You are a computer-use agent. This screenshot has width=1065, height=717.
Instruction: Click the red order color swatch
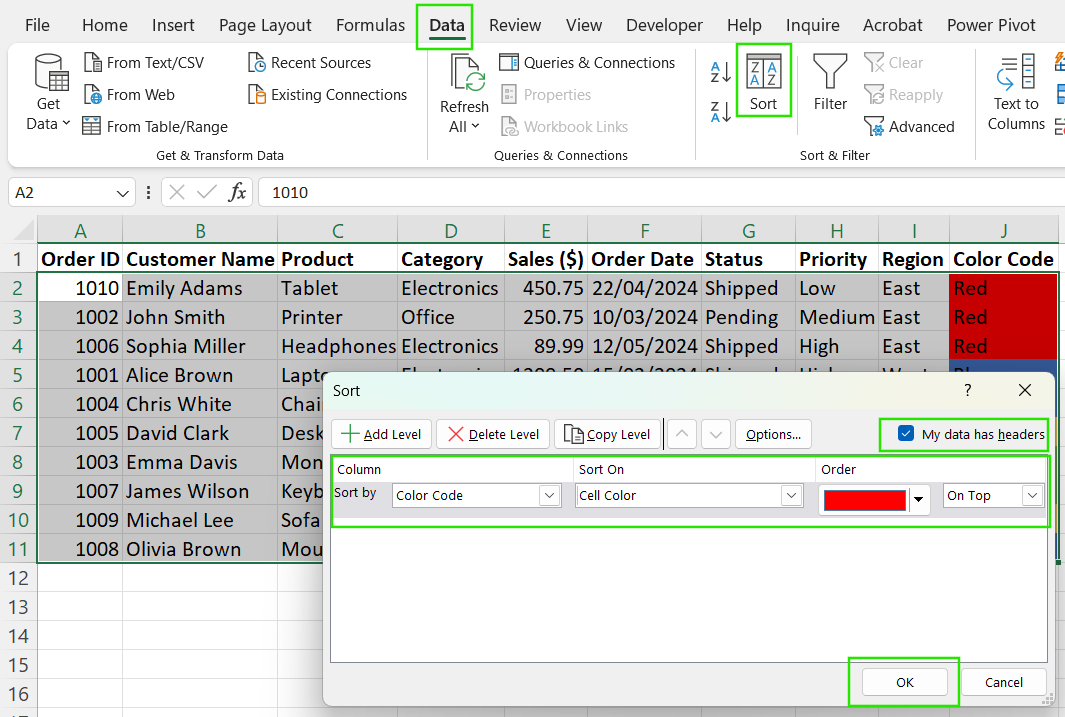coord(865,500)
